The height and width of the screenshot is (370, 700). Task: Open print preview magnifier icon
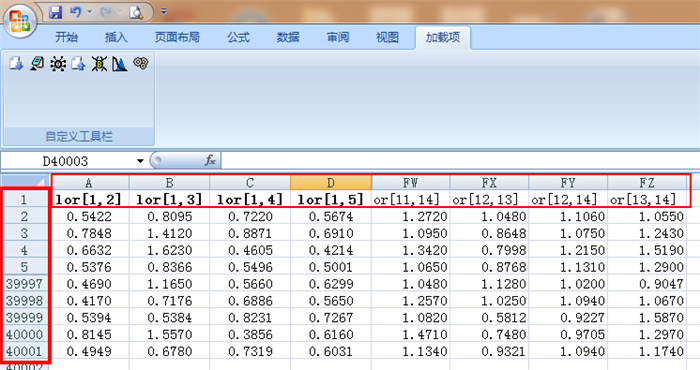tap(136, 12)
